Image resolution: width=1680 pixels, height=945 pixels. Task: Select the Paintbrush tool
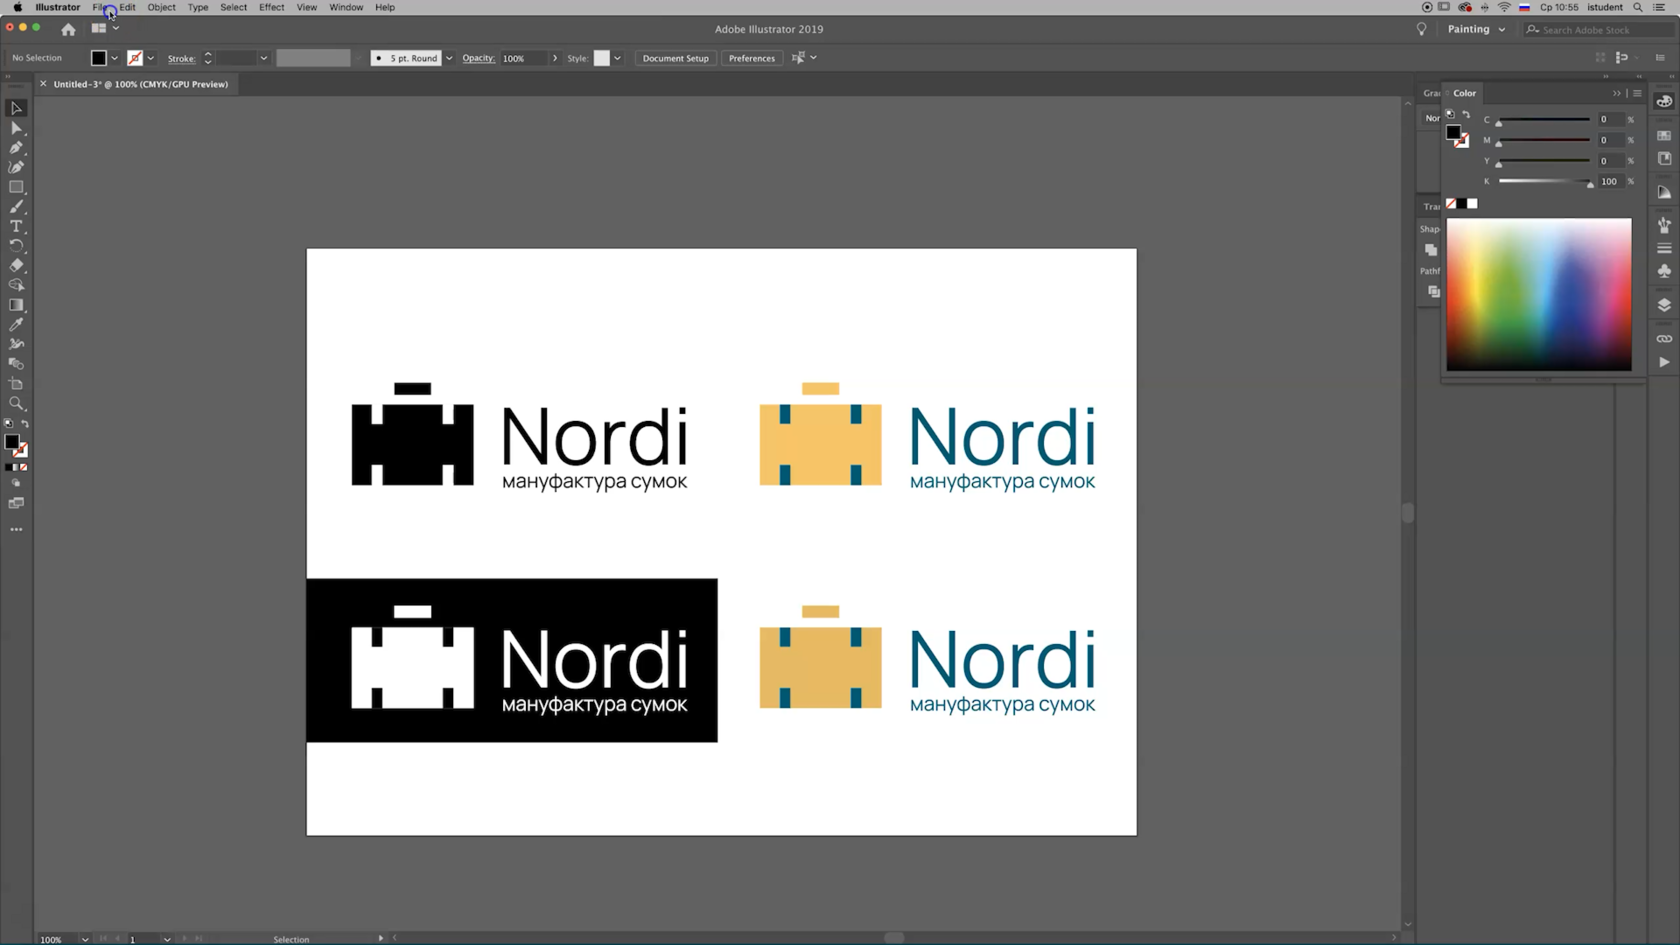pyautogui.click(x=16, y=207)
